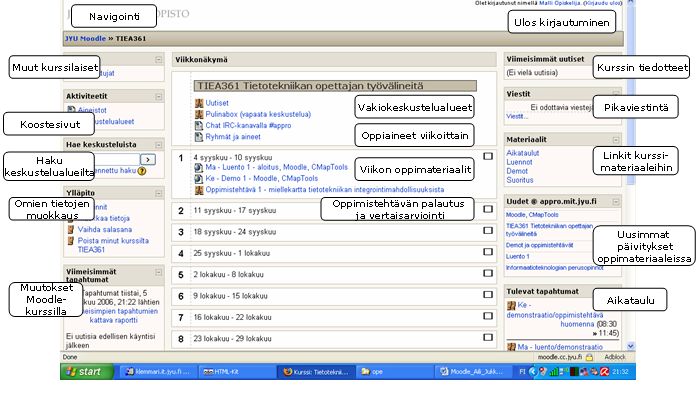699x393 pixels.
Task: Open the yellow help icon in search block
Action: point(142,171)
